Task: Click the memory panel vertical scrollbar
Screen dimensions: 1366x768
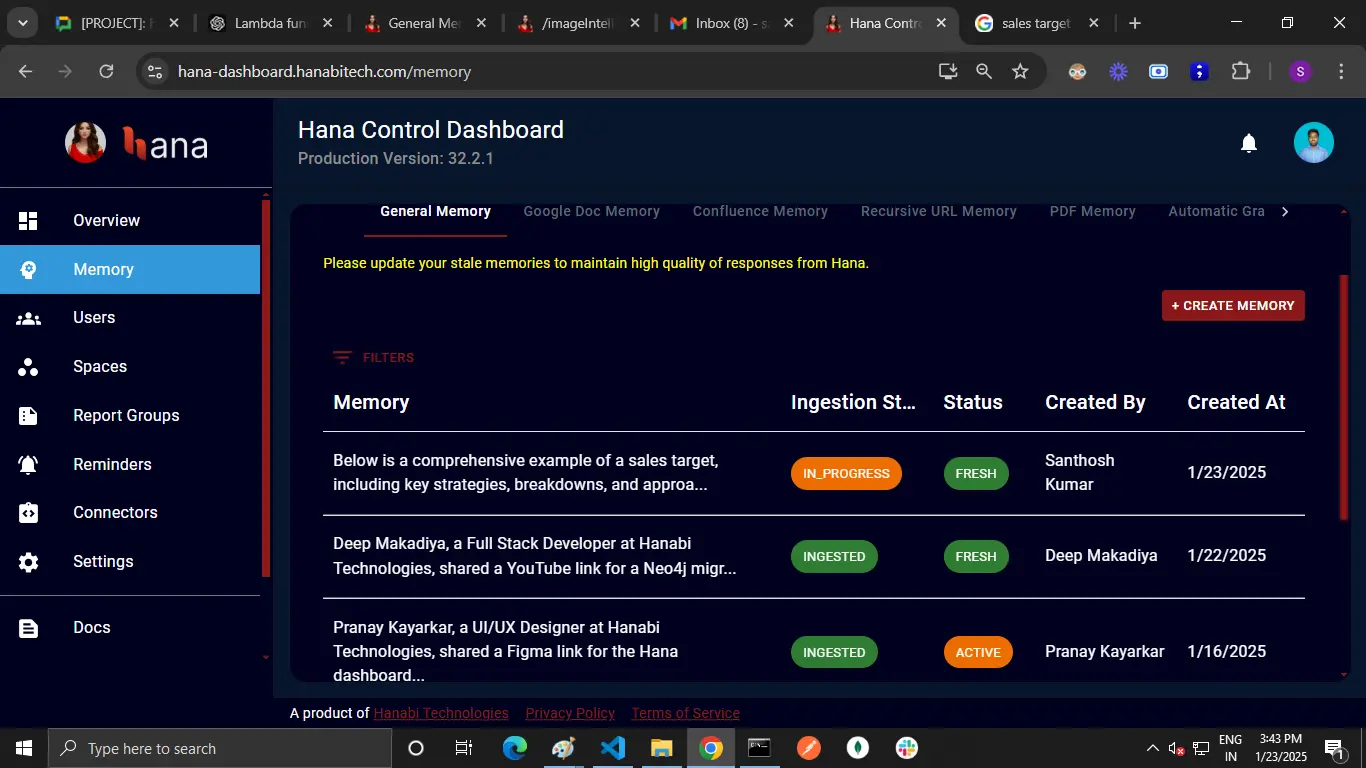Action: [1344, 396]
